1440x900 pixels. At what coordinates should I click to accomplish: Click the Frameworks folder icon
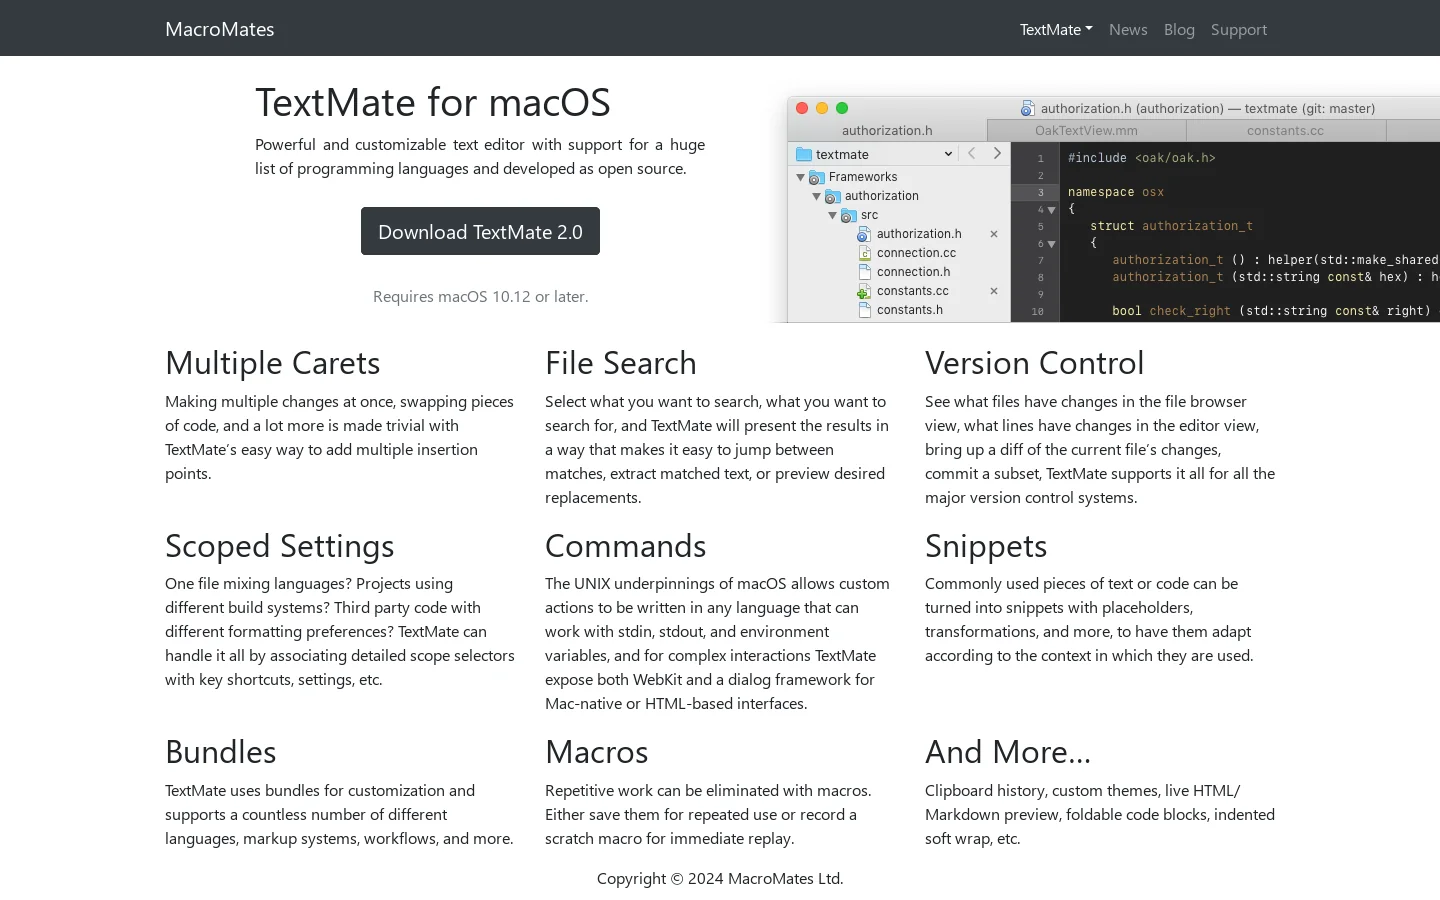coord(817,177)
